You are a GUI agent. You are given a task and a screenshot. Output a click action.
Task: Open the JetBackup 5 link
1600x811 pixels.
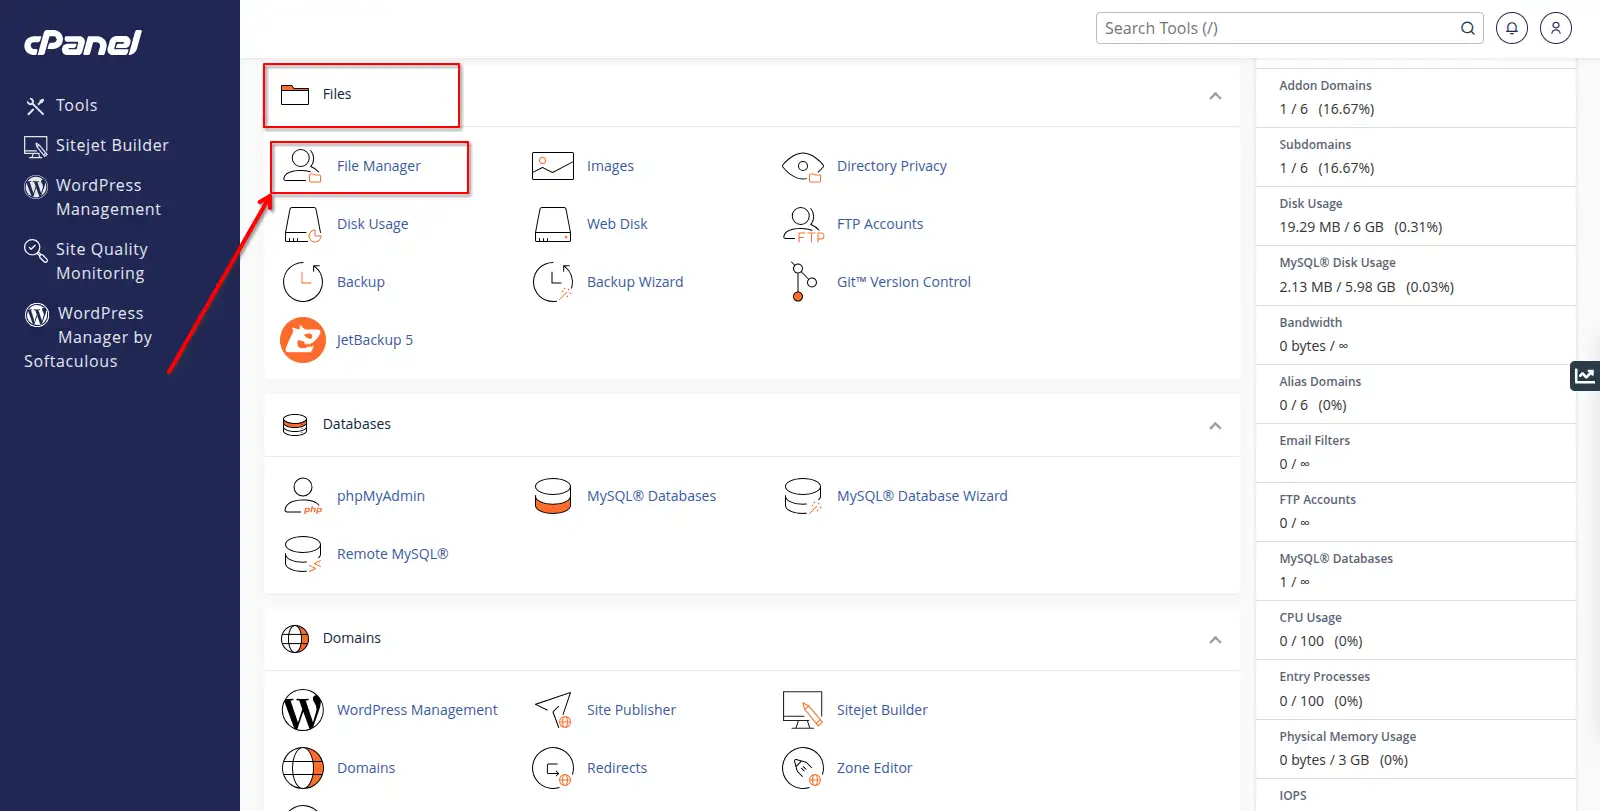[375, 340]
